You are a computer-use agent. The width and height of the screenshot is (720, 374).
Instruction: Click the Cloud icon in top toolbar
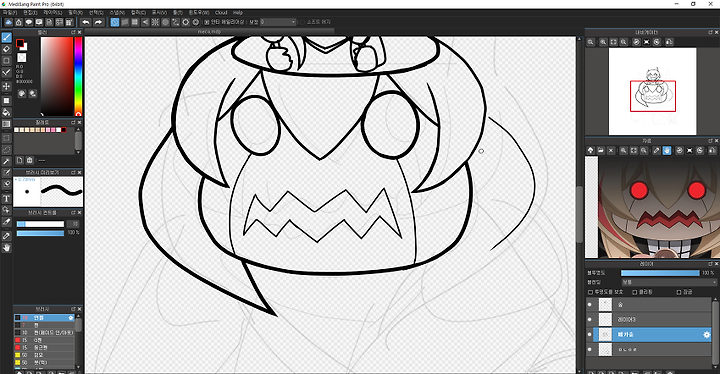[x=8, y=22]
